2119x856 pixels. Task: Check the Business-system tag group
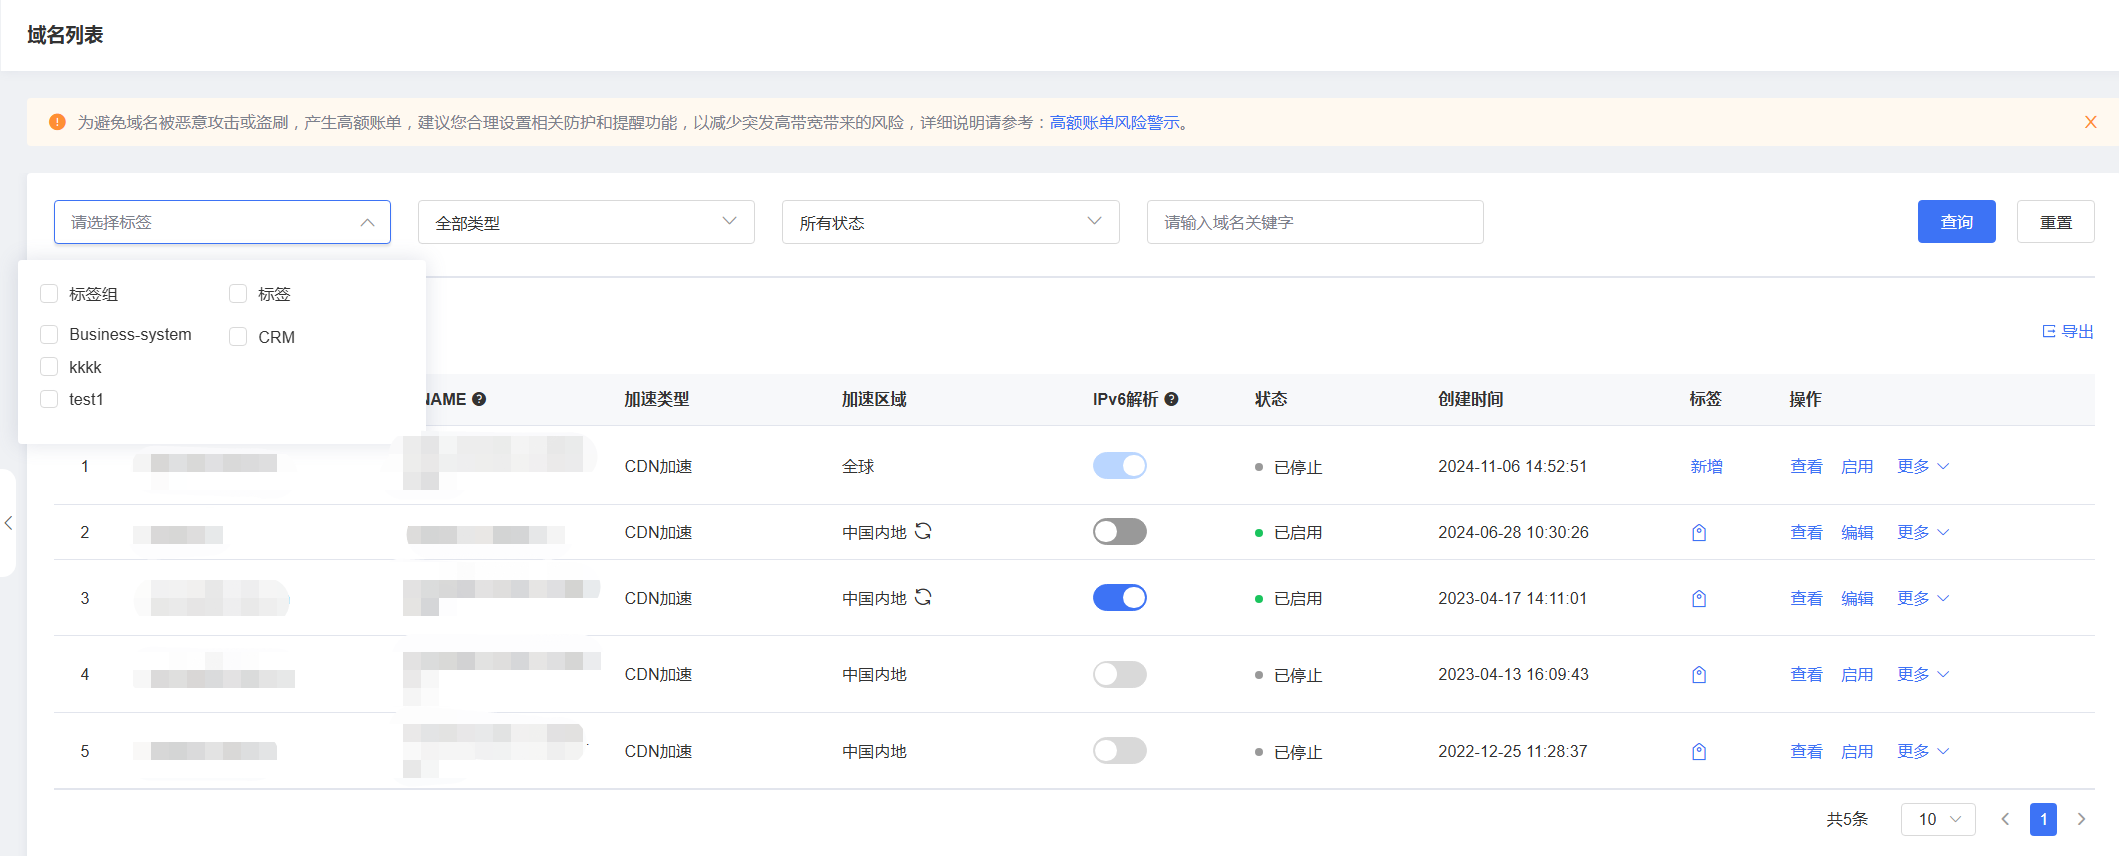(x=49, y=334)
